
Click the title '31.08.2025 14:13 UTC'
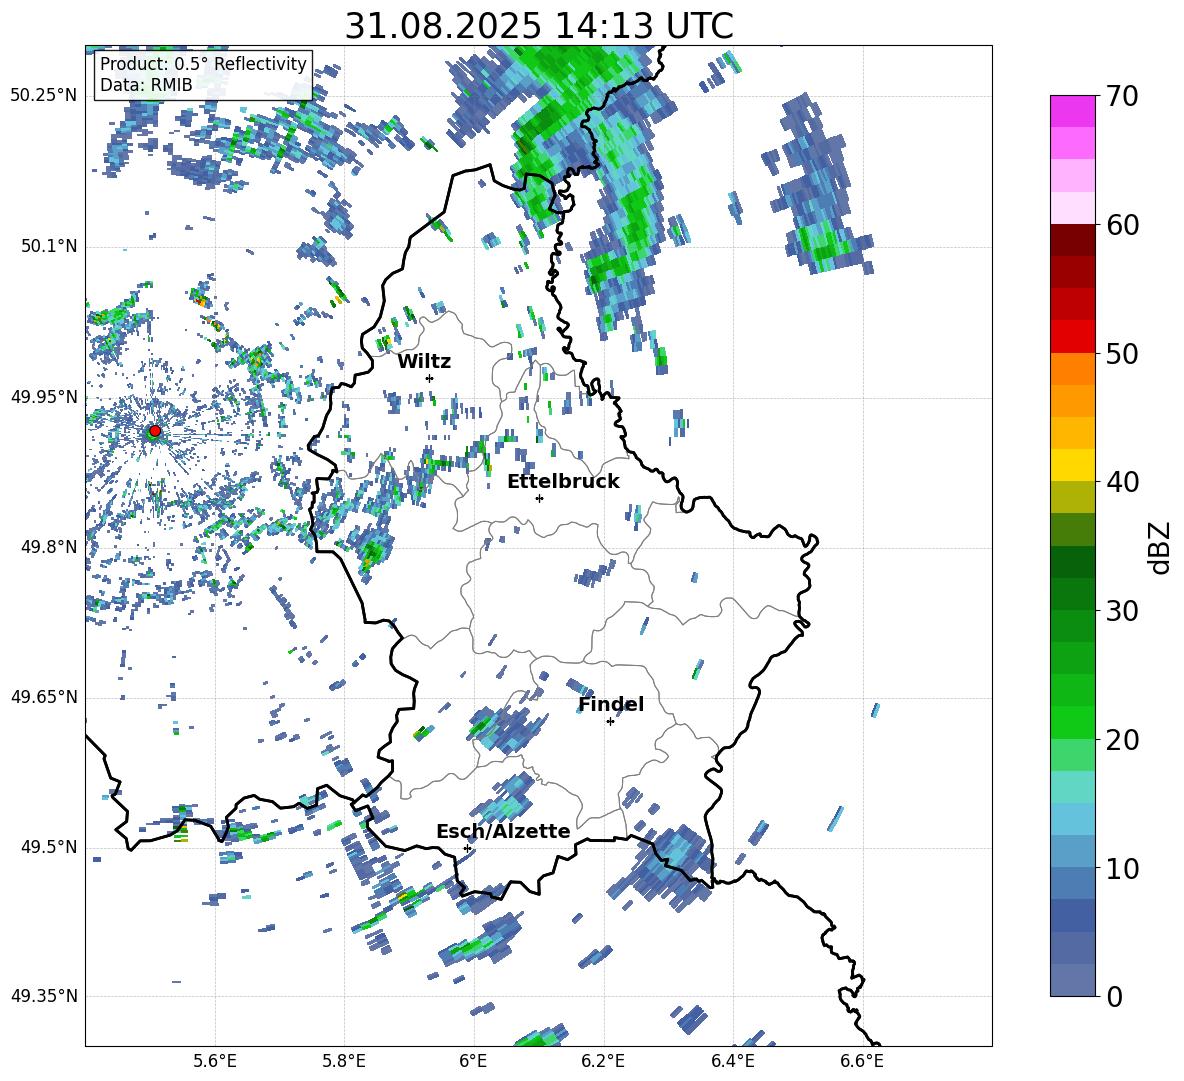tap(538, 26)
